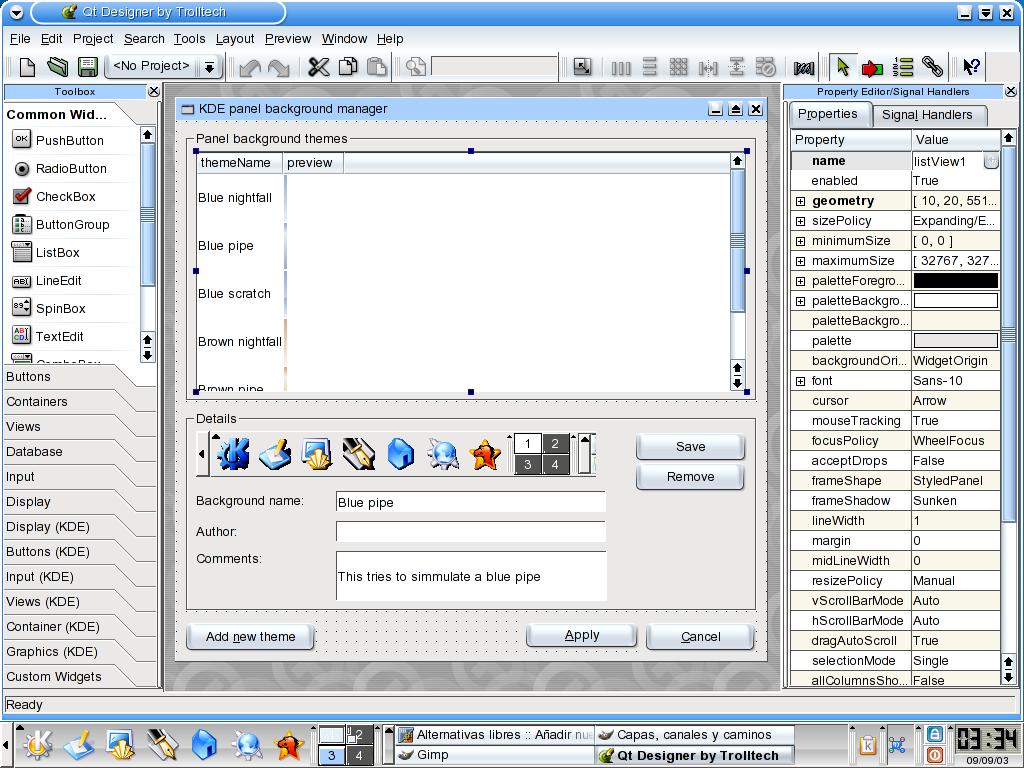Open the Layout menu

tap(235, 39)
